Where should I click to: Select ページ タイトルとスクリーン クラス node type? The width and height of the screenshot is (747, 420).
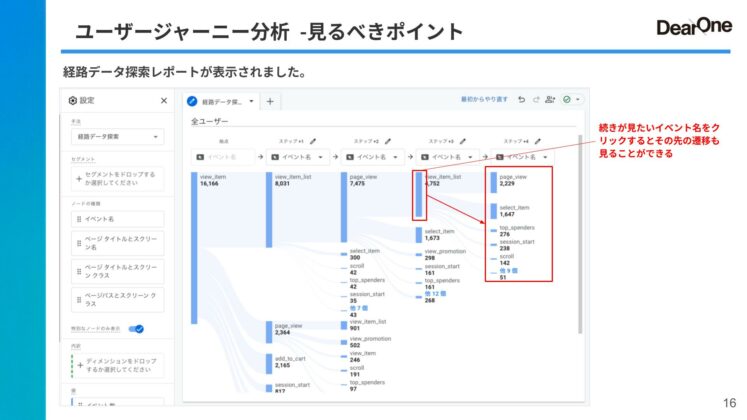117,271
